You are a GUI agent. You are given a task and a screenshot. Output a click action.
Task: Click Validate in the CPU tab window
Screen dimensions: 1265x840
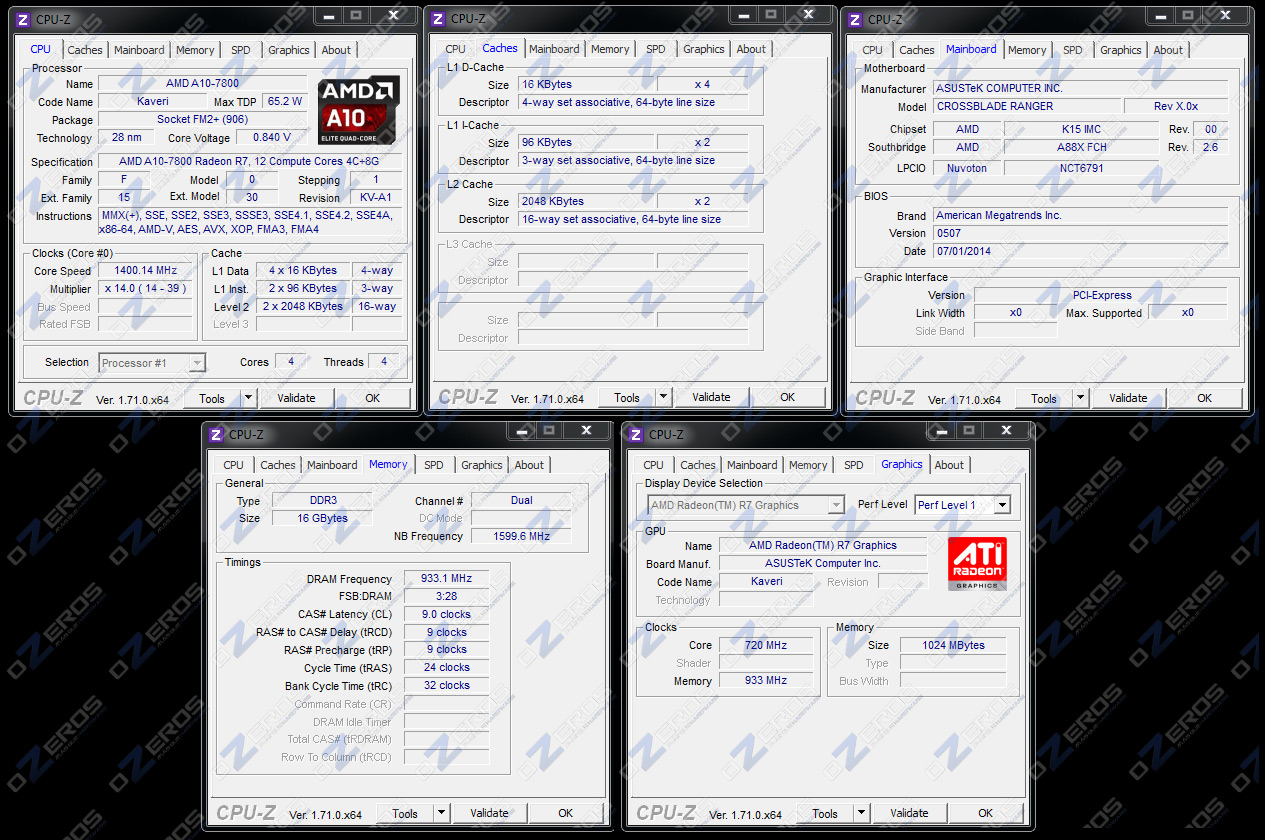[x=296, y=398]
